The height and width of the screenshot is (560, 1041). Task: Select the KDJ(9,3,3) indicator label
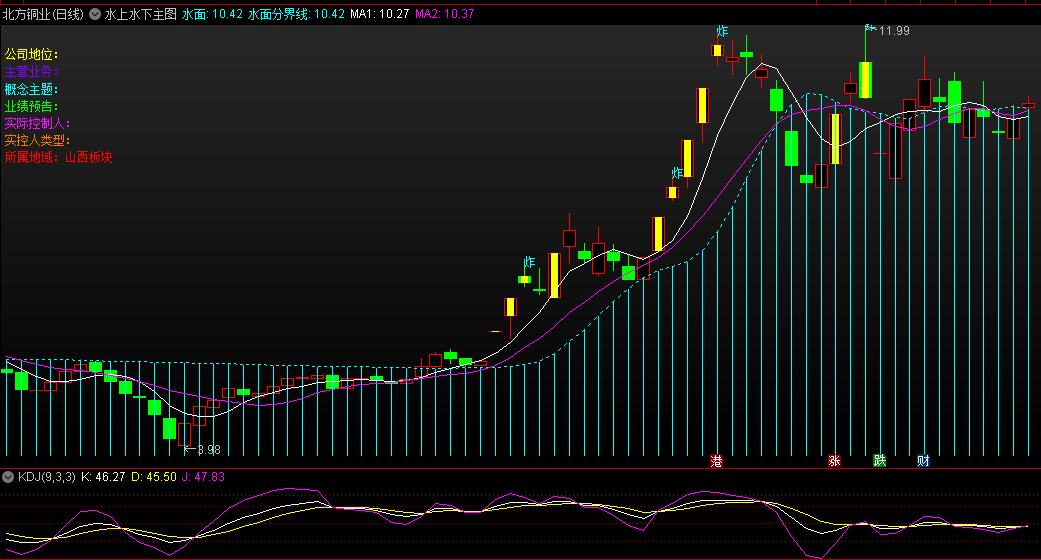pos(46,477)
